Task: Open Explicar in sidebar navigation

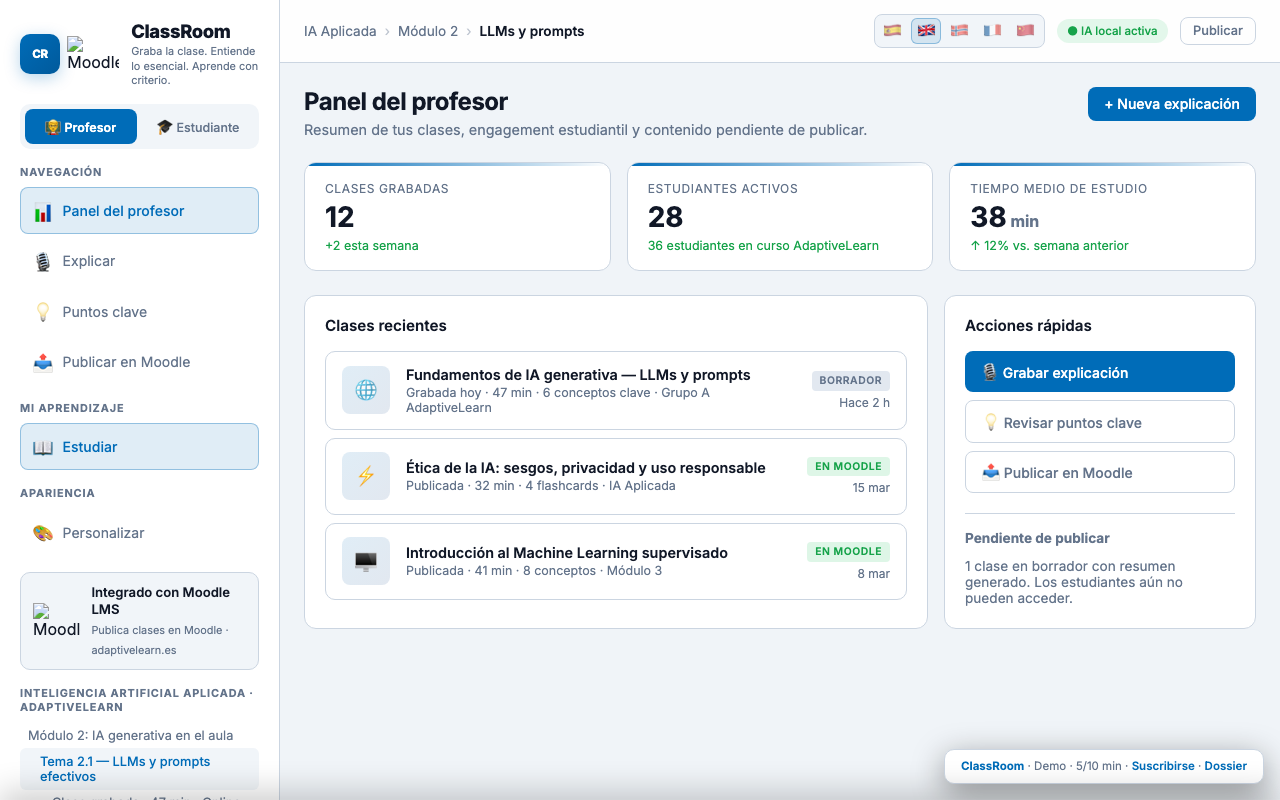Action: click(x=139, y=261)
